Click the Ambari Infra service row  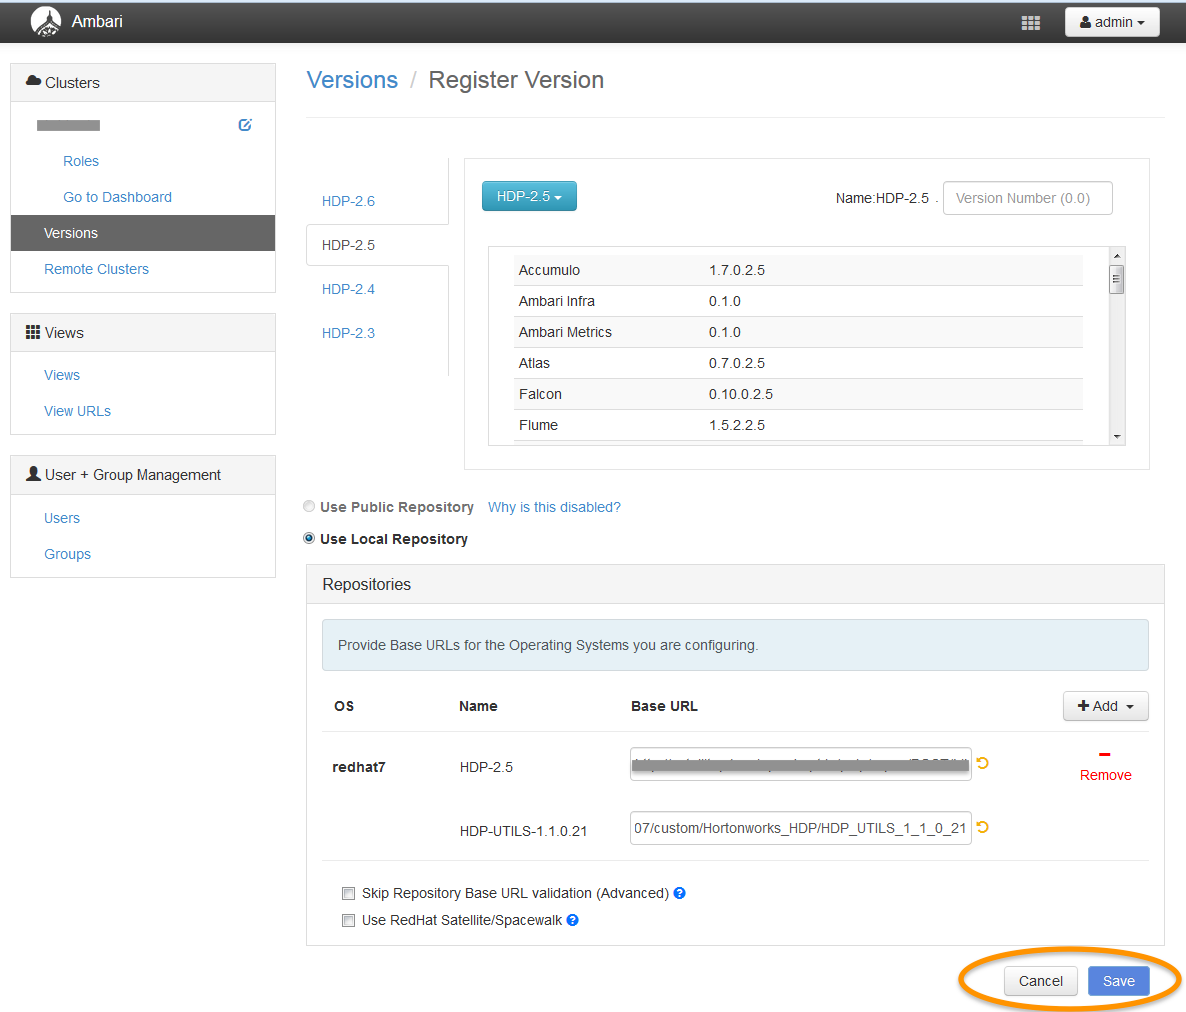click(798, 301)
